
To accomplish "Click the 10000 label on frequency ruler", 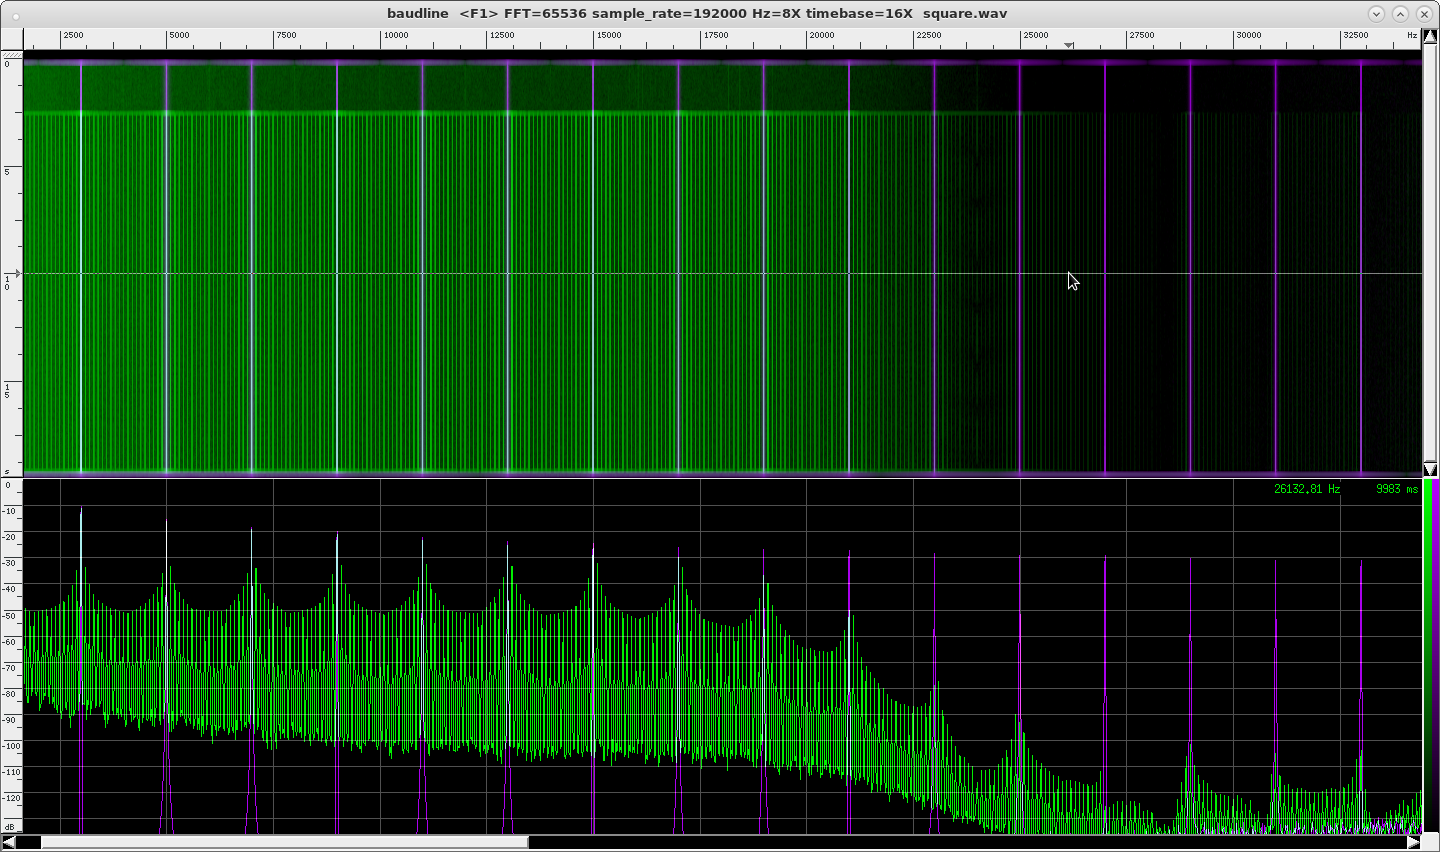I will pos(396,35).
